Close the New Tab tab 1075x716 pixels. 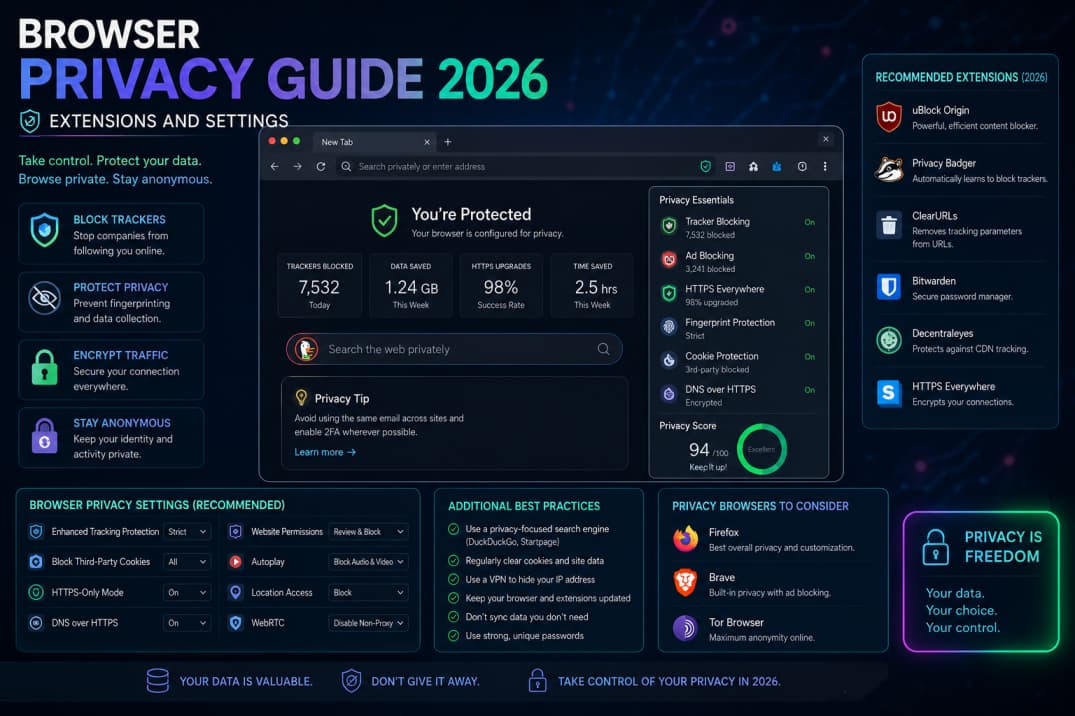click(x=426, y=142)
